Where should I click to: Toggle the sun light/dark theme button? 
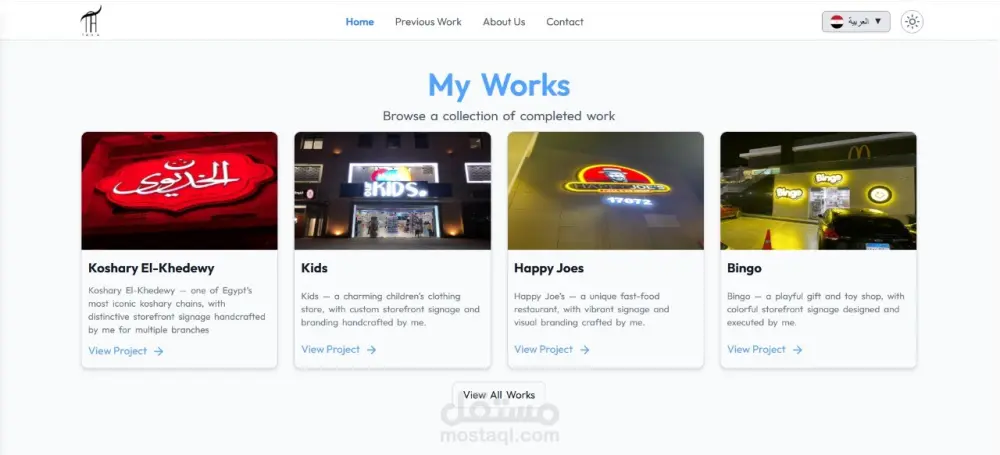point(912,22)
